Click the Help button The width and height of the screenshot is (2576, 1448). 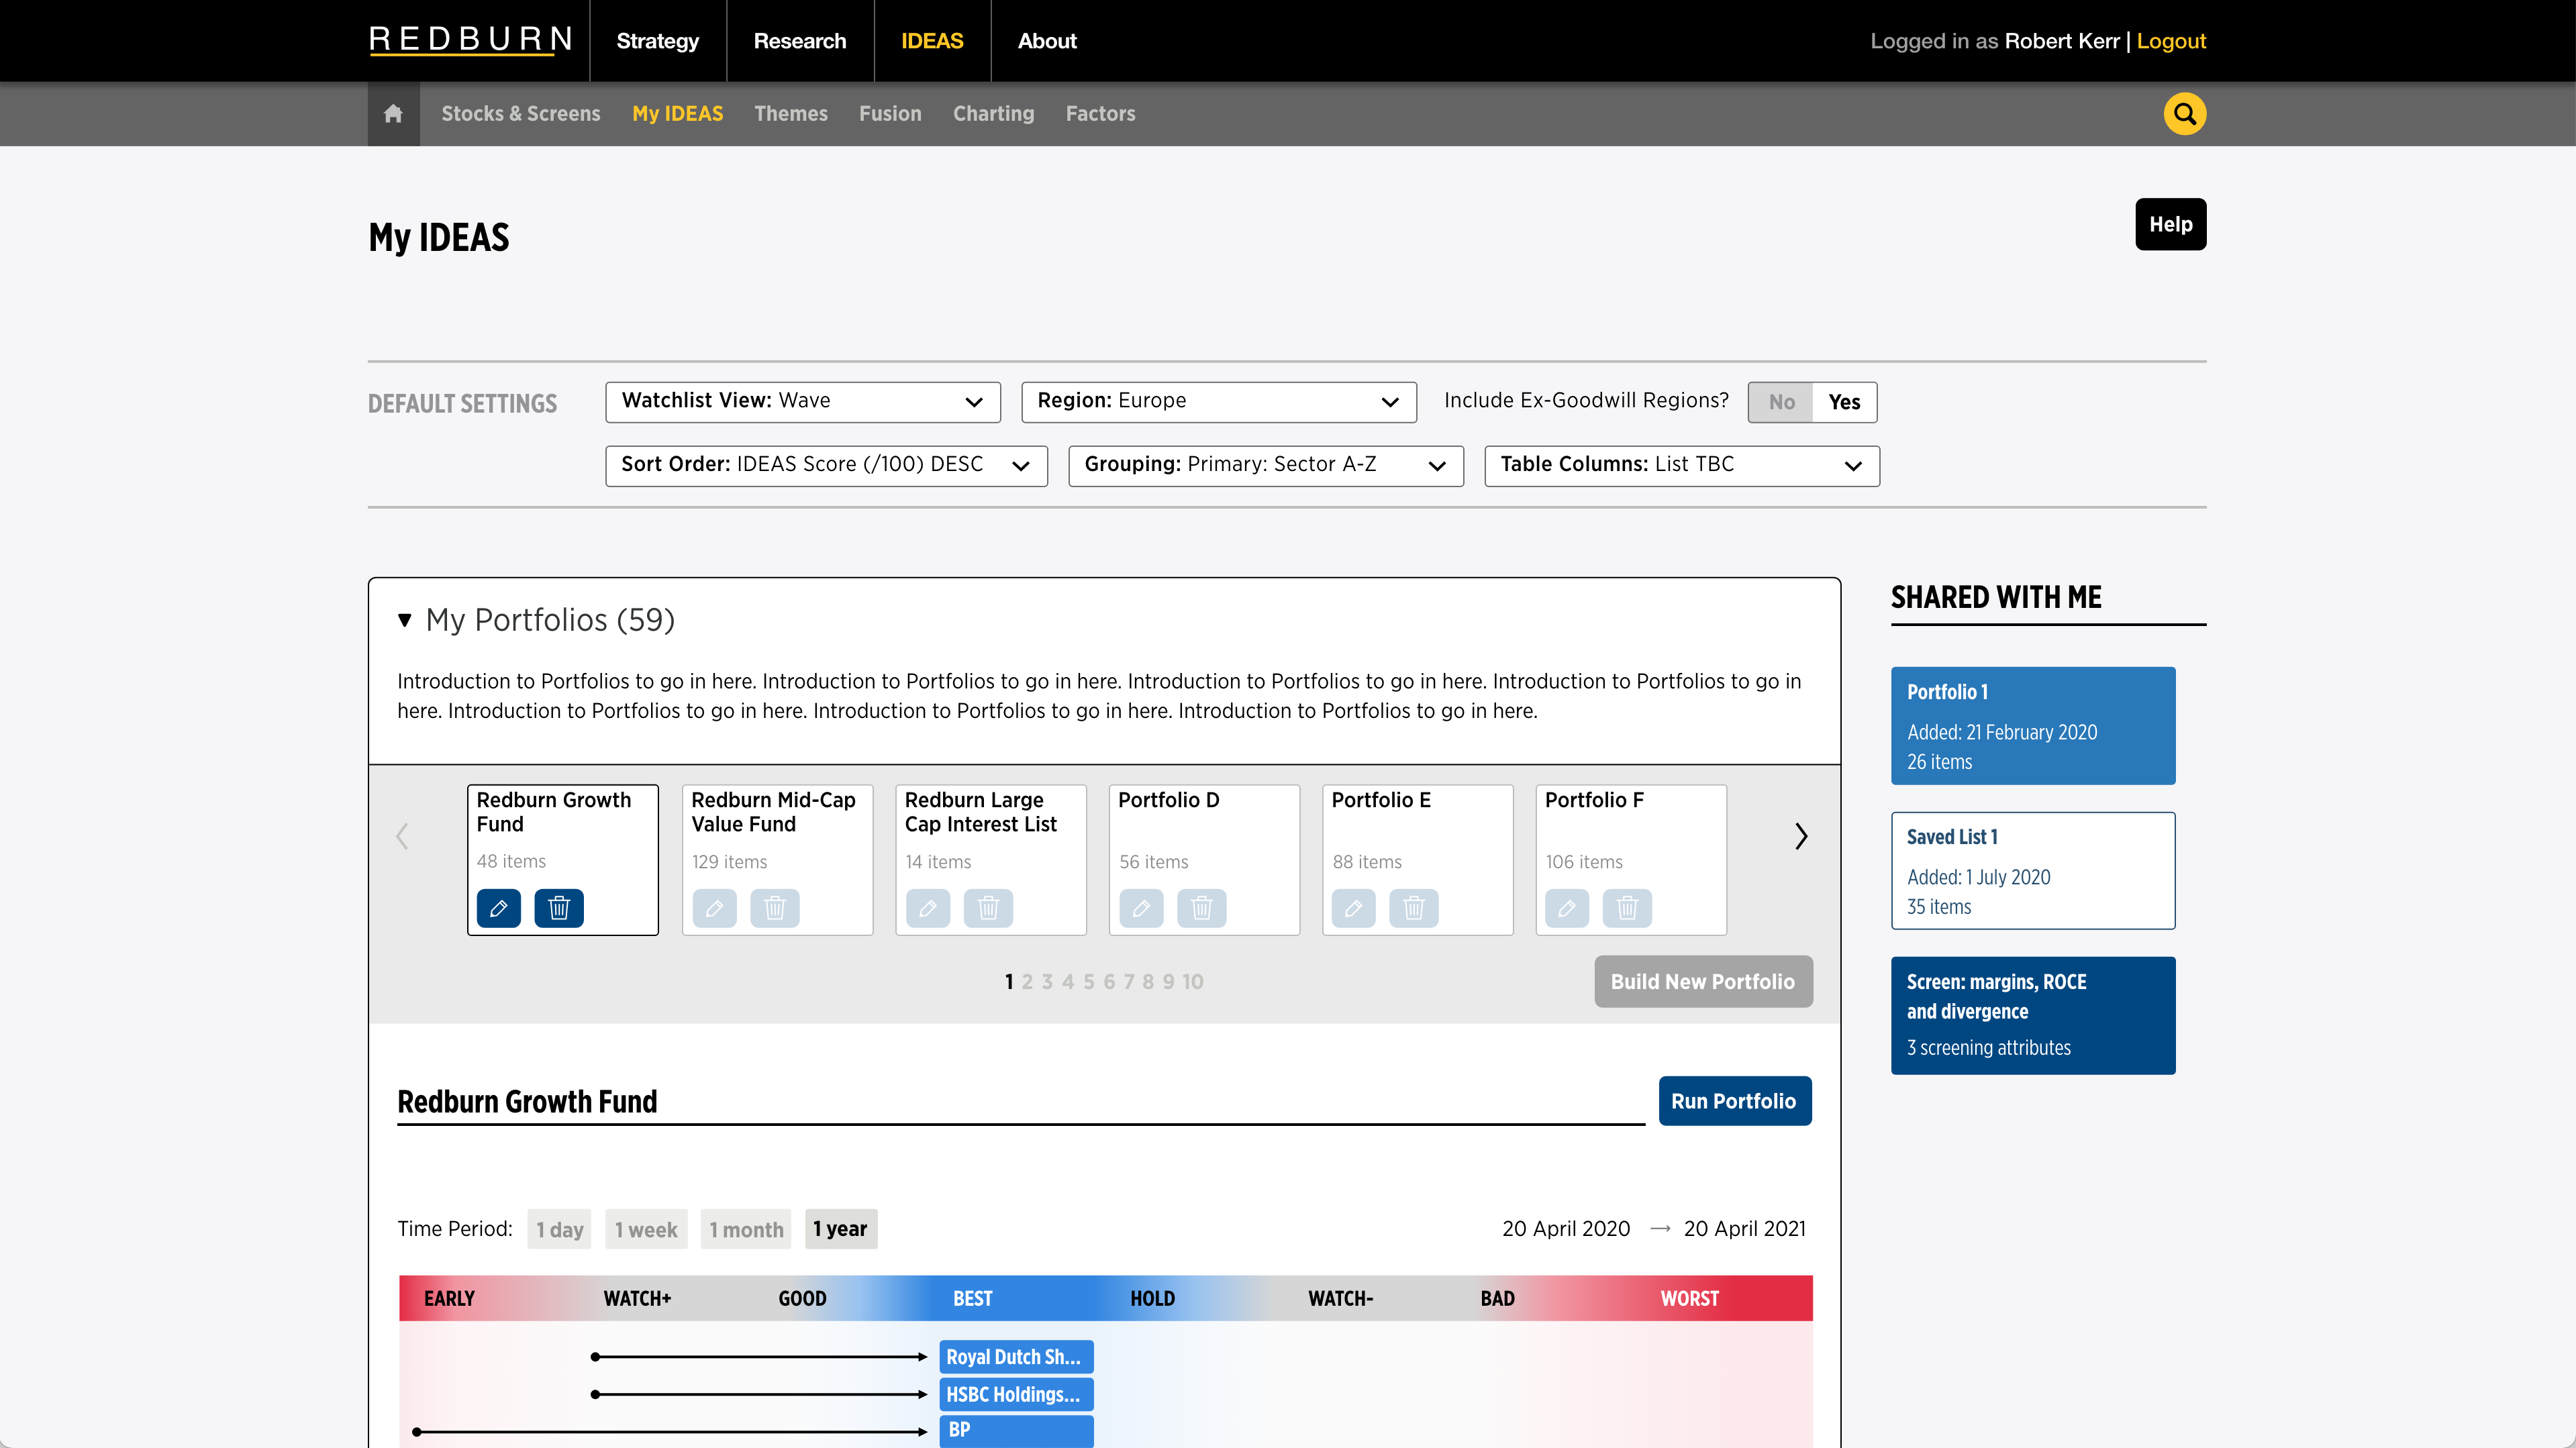coord(2170,224)
